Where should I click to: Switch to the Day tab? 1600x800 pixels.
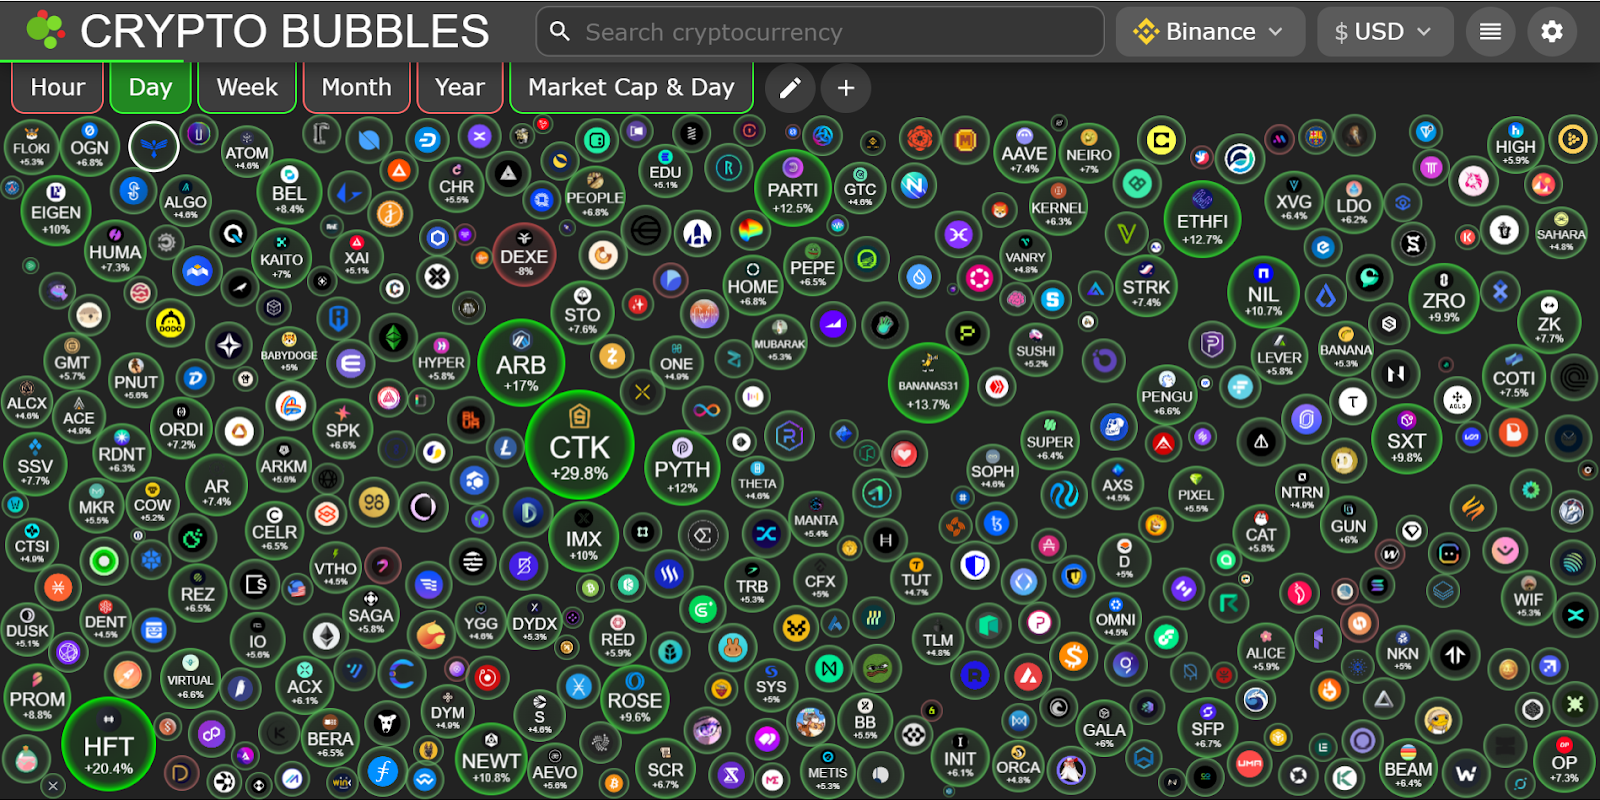[x=150, y=87]
